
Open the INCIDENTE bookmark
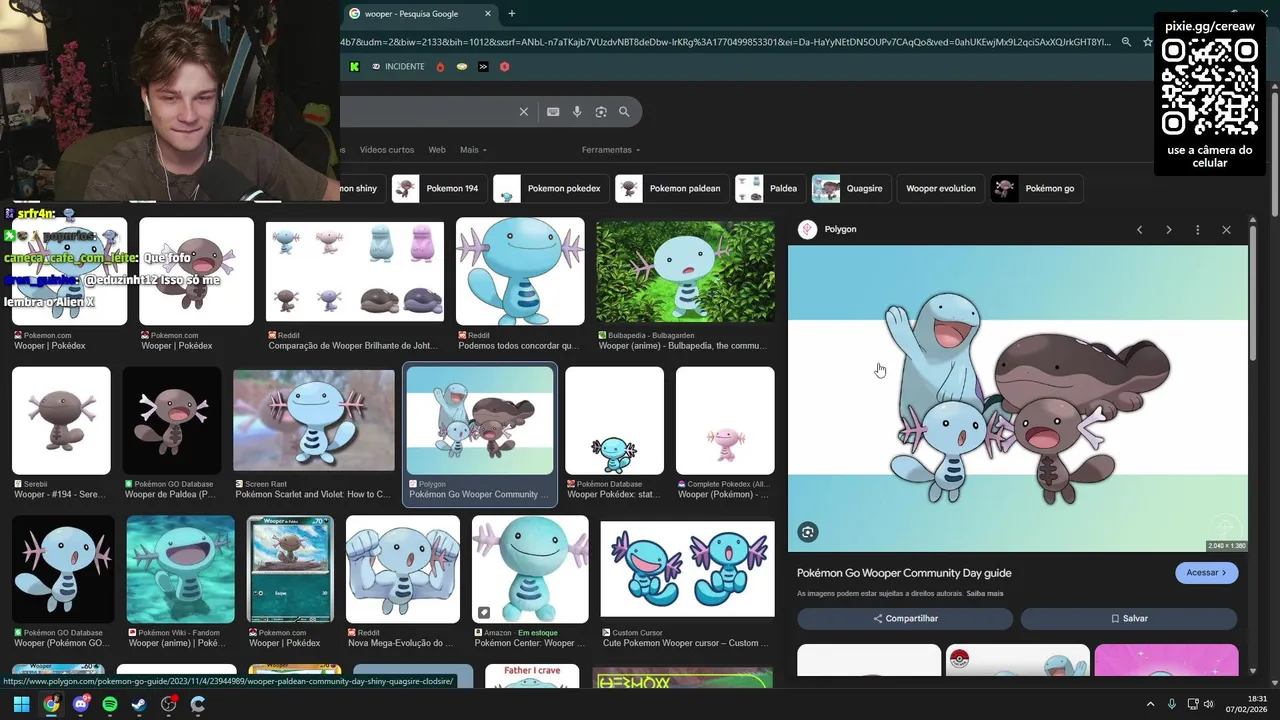point(398,67)
